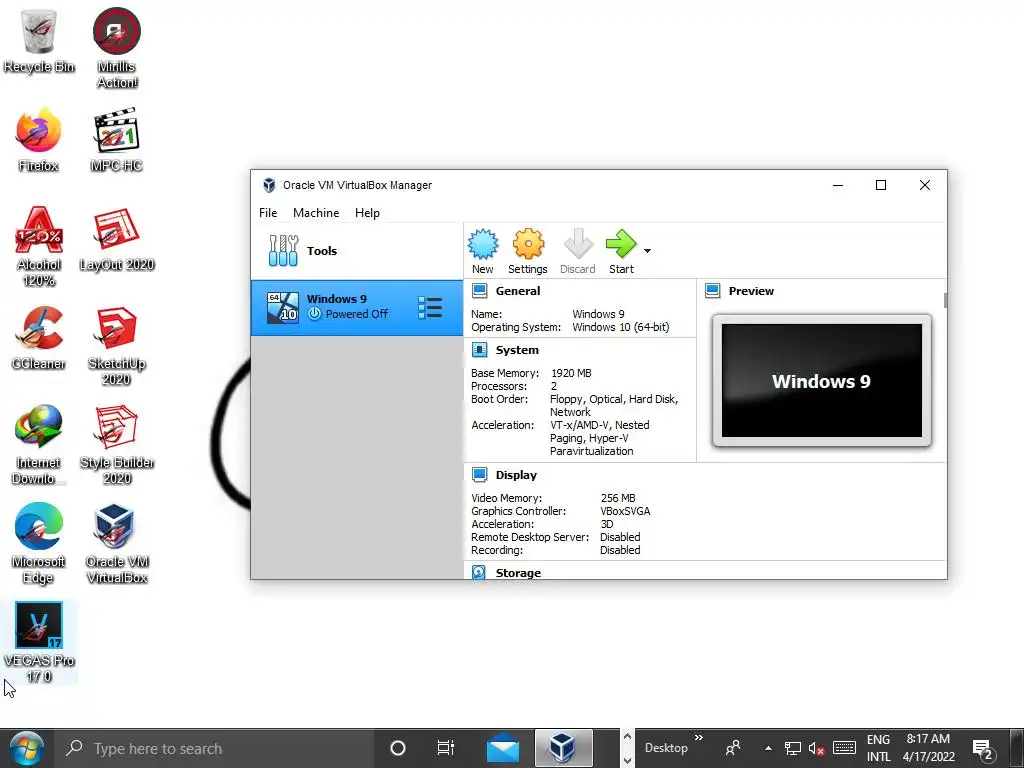
Task: Click the network tray icon
Action: pos(793,748)
